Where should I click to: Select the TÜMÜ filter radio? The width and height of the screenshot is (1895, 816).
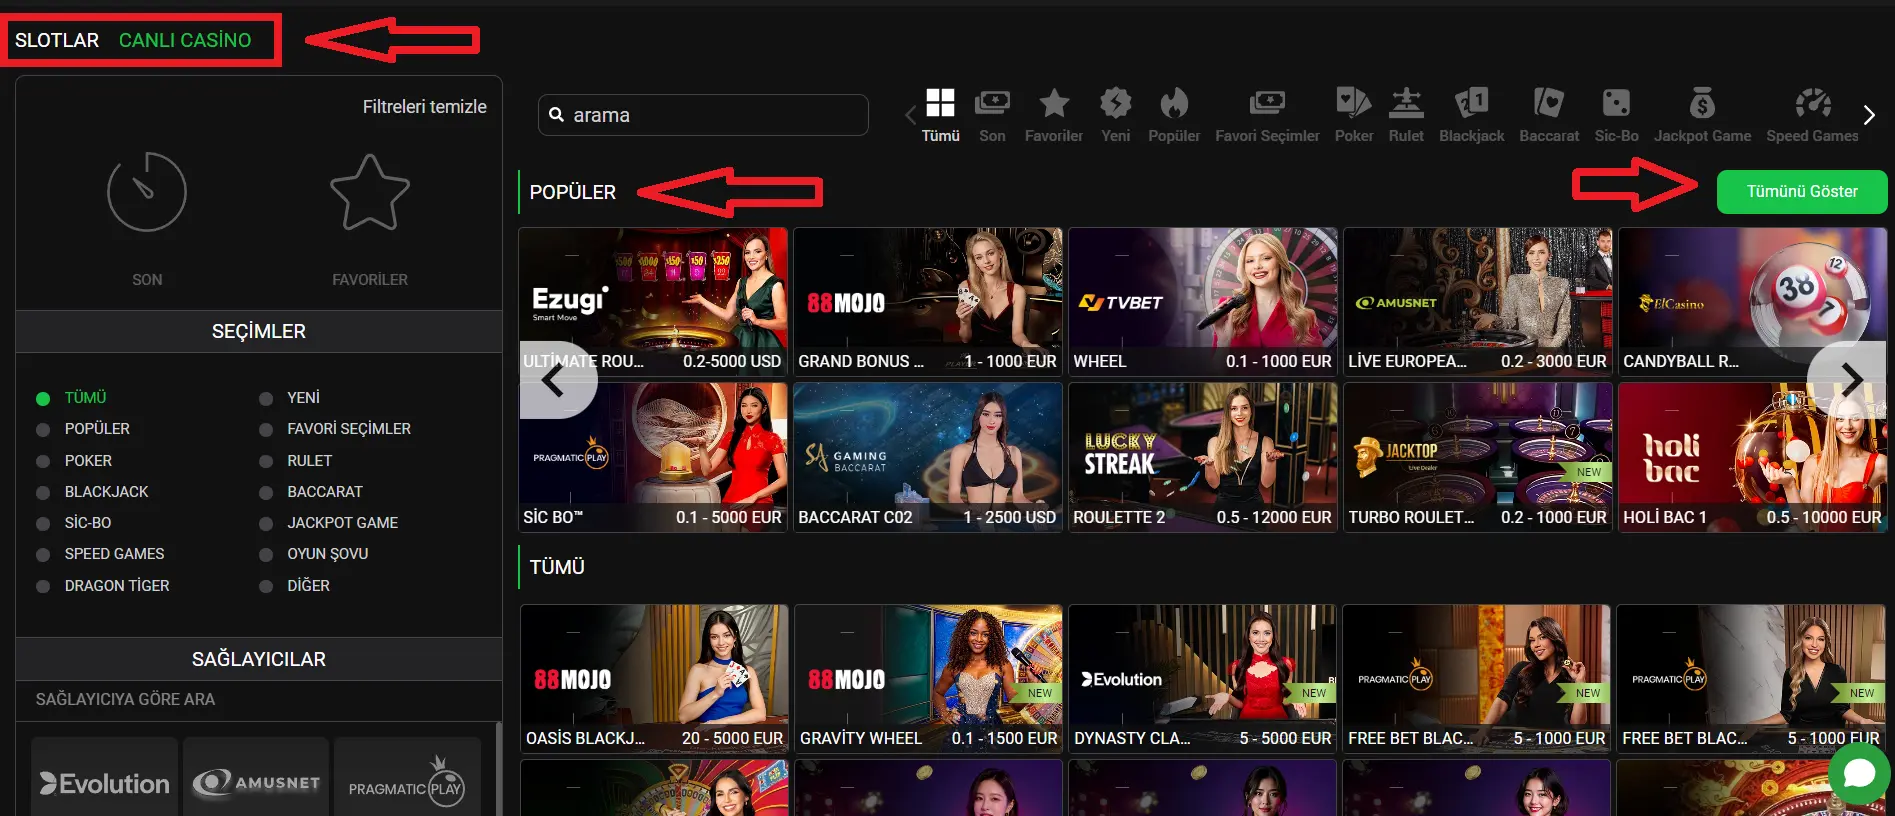[x=43, y=399]
